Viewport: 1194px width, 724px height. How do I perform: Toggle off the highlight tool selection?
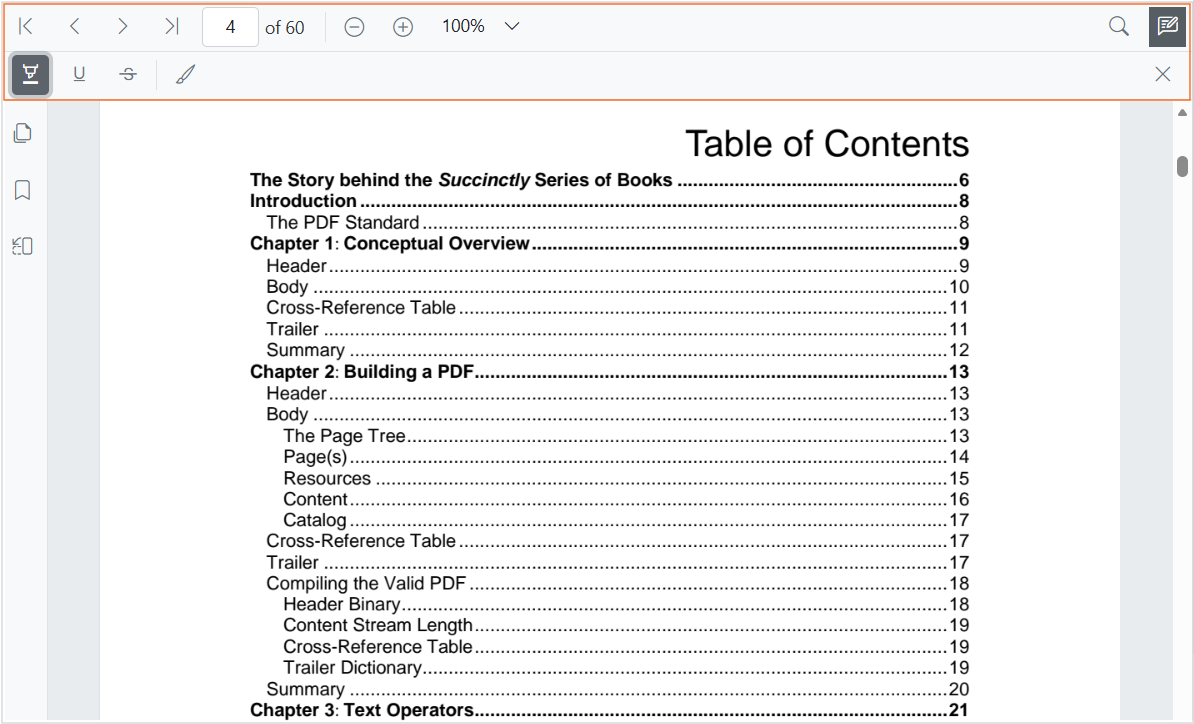point(30,74)
